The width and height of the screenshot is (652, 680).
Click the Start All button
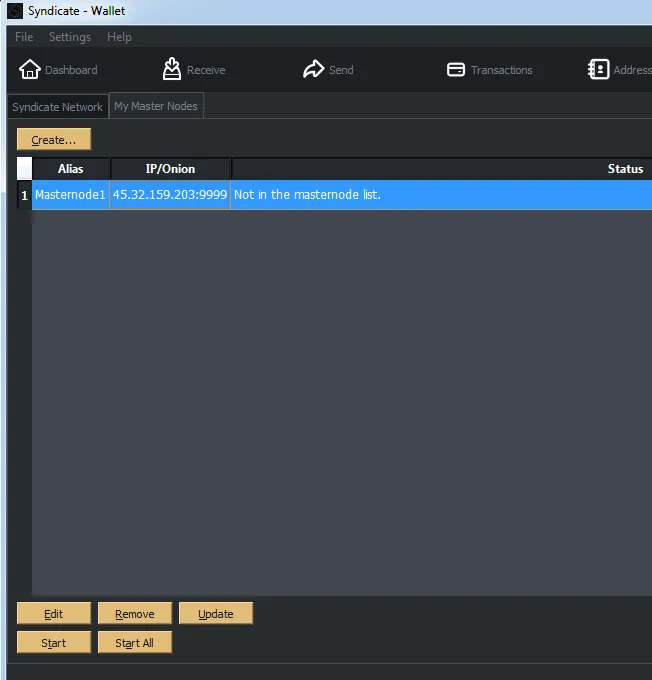135,642
